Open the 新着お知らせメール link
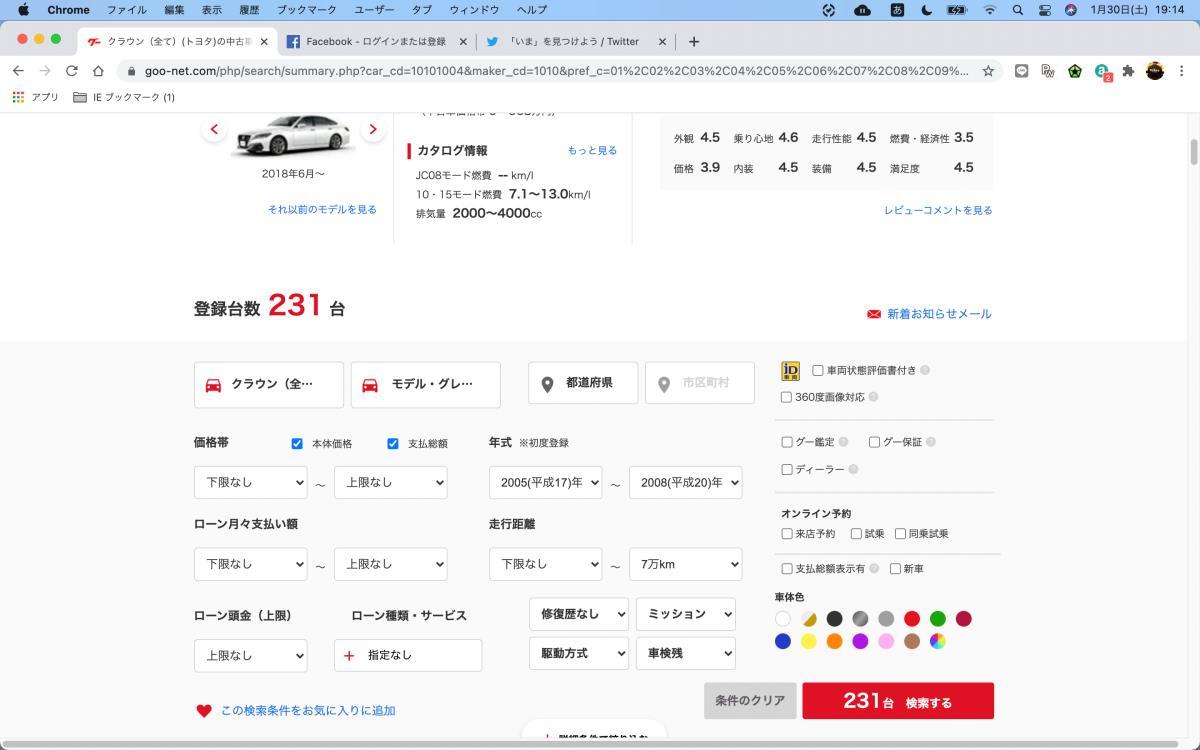The image size is (1200, 750). [930, 314]
